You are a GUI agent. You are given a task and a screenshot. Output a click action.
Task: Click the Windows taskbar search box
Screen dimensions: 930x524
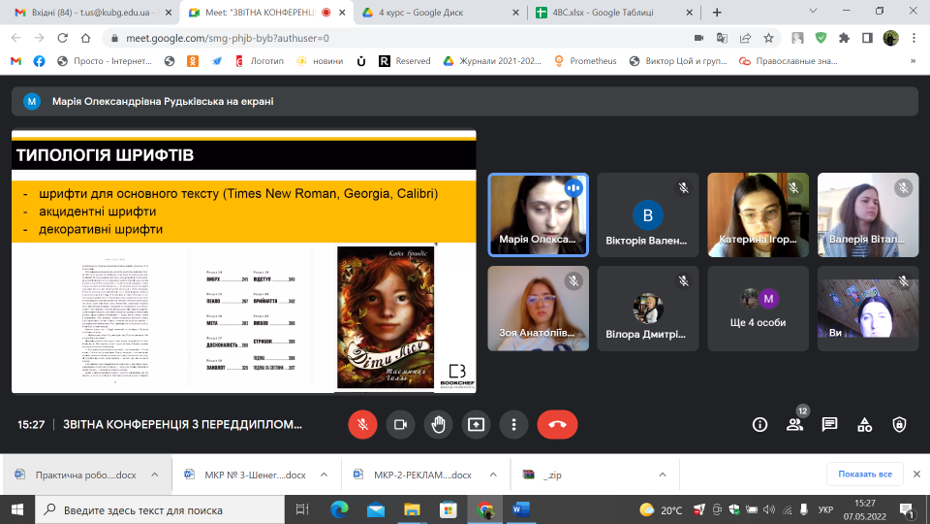[160, 510]
